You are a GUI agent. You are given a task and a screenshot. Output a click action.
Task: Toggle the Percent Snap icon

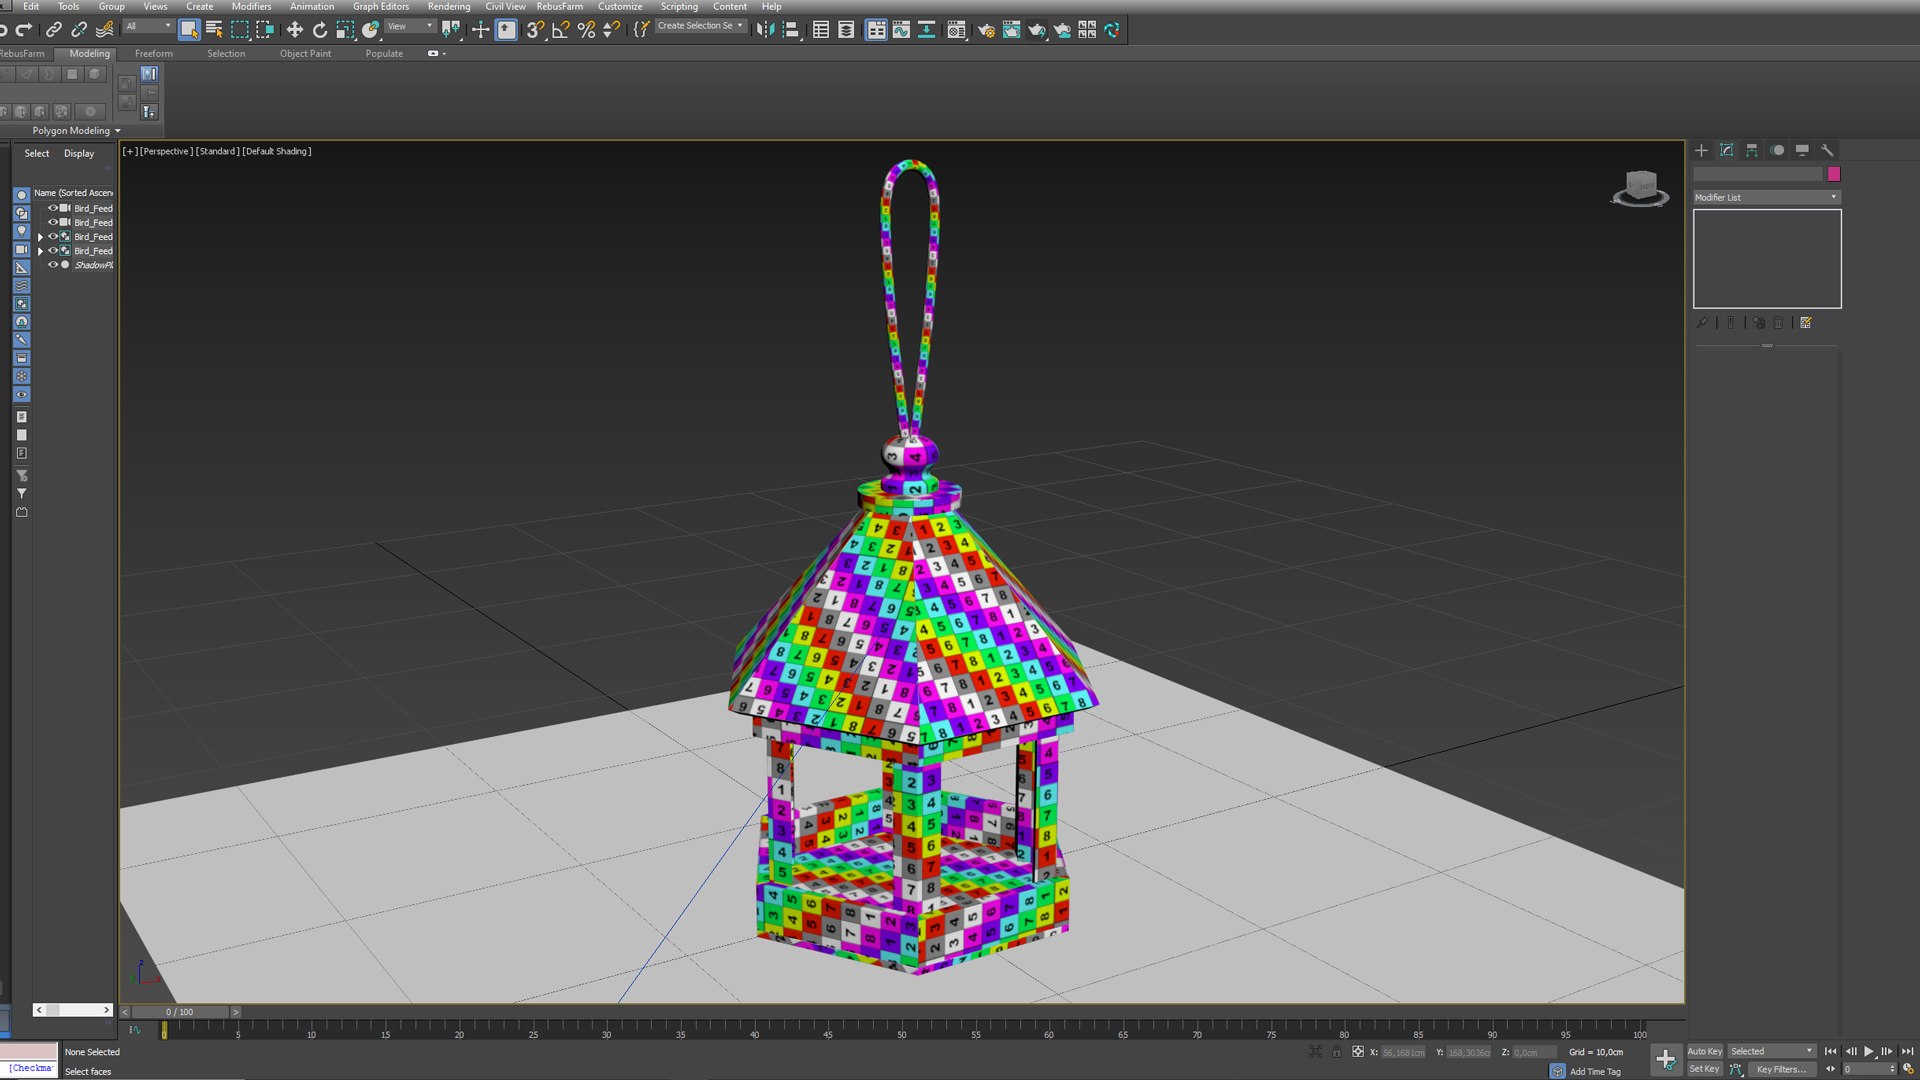(x=586, y=30)
